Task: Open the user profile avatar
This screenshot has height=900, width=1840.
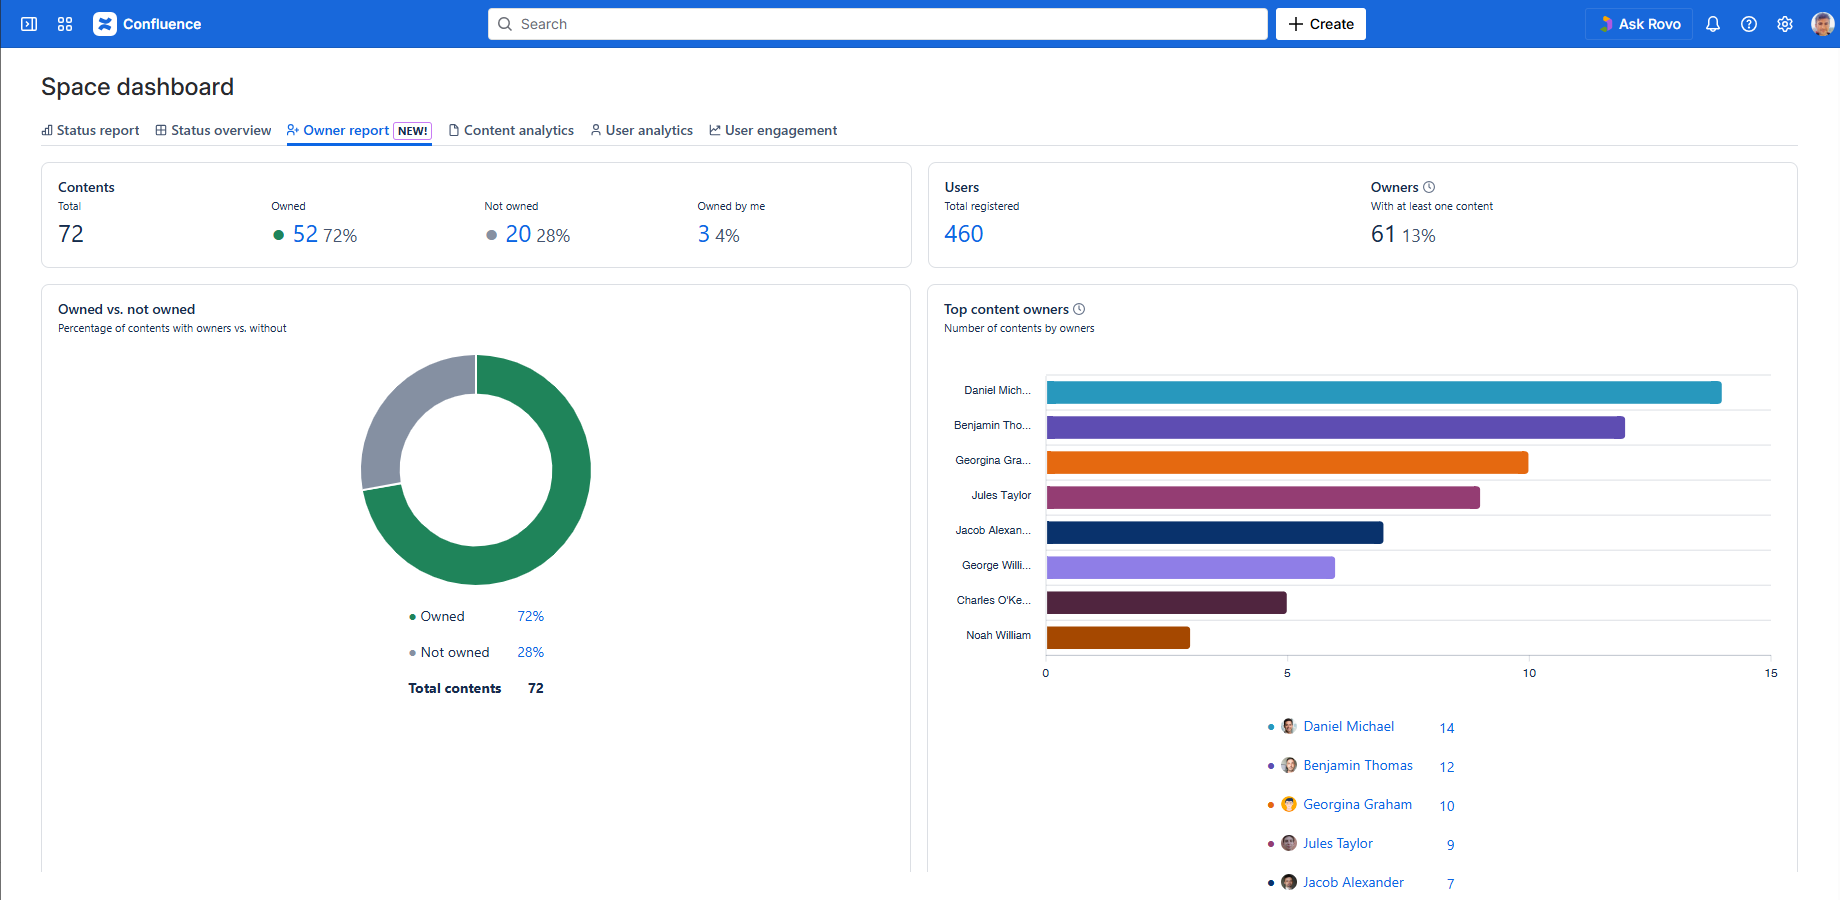Action: (x=1822, y=24)
